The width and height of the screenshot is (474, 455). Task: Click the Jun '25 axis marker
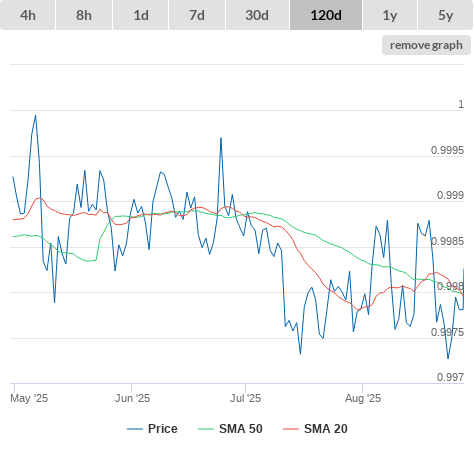pos(132,398)
